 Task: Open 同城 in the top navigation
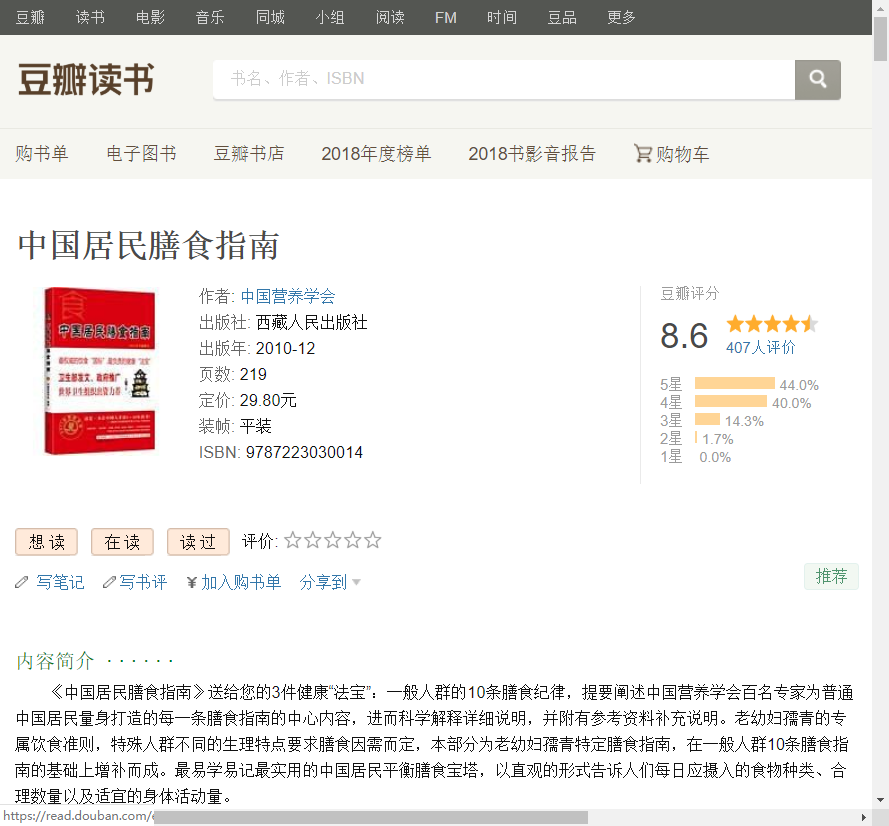point(270,18)
